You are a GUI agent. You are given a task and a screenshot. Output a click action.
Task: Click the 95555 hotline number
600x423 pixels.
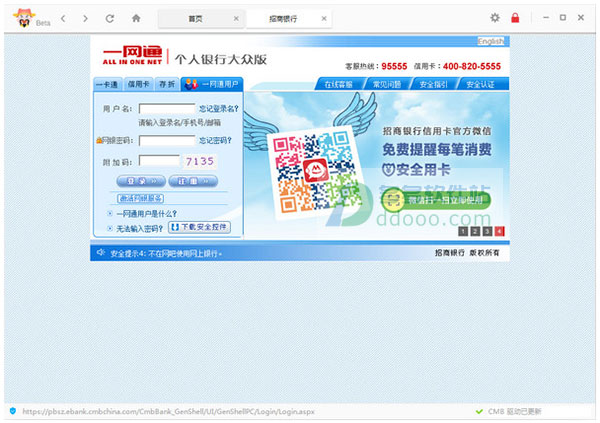[394, 66]
